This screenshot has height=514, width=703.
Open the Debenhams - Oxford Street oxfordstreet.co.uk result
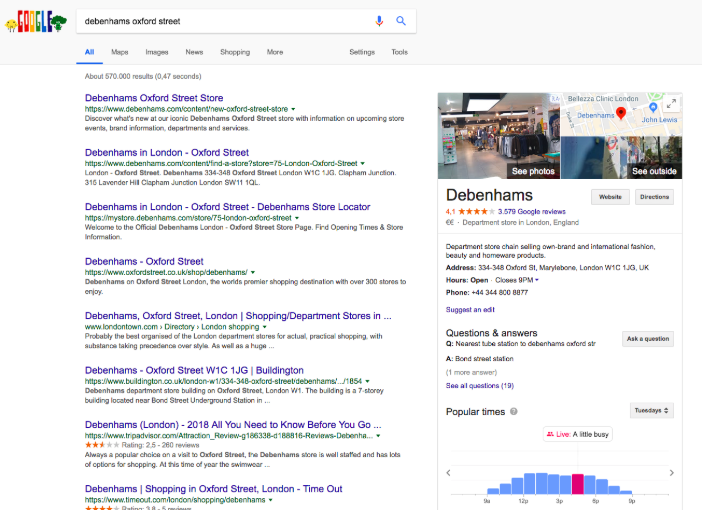[144, 261]
